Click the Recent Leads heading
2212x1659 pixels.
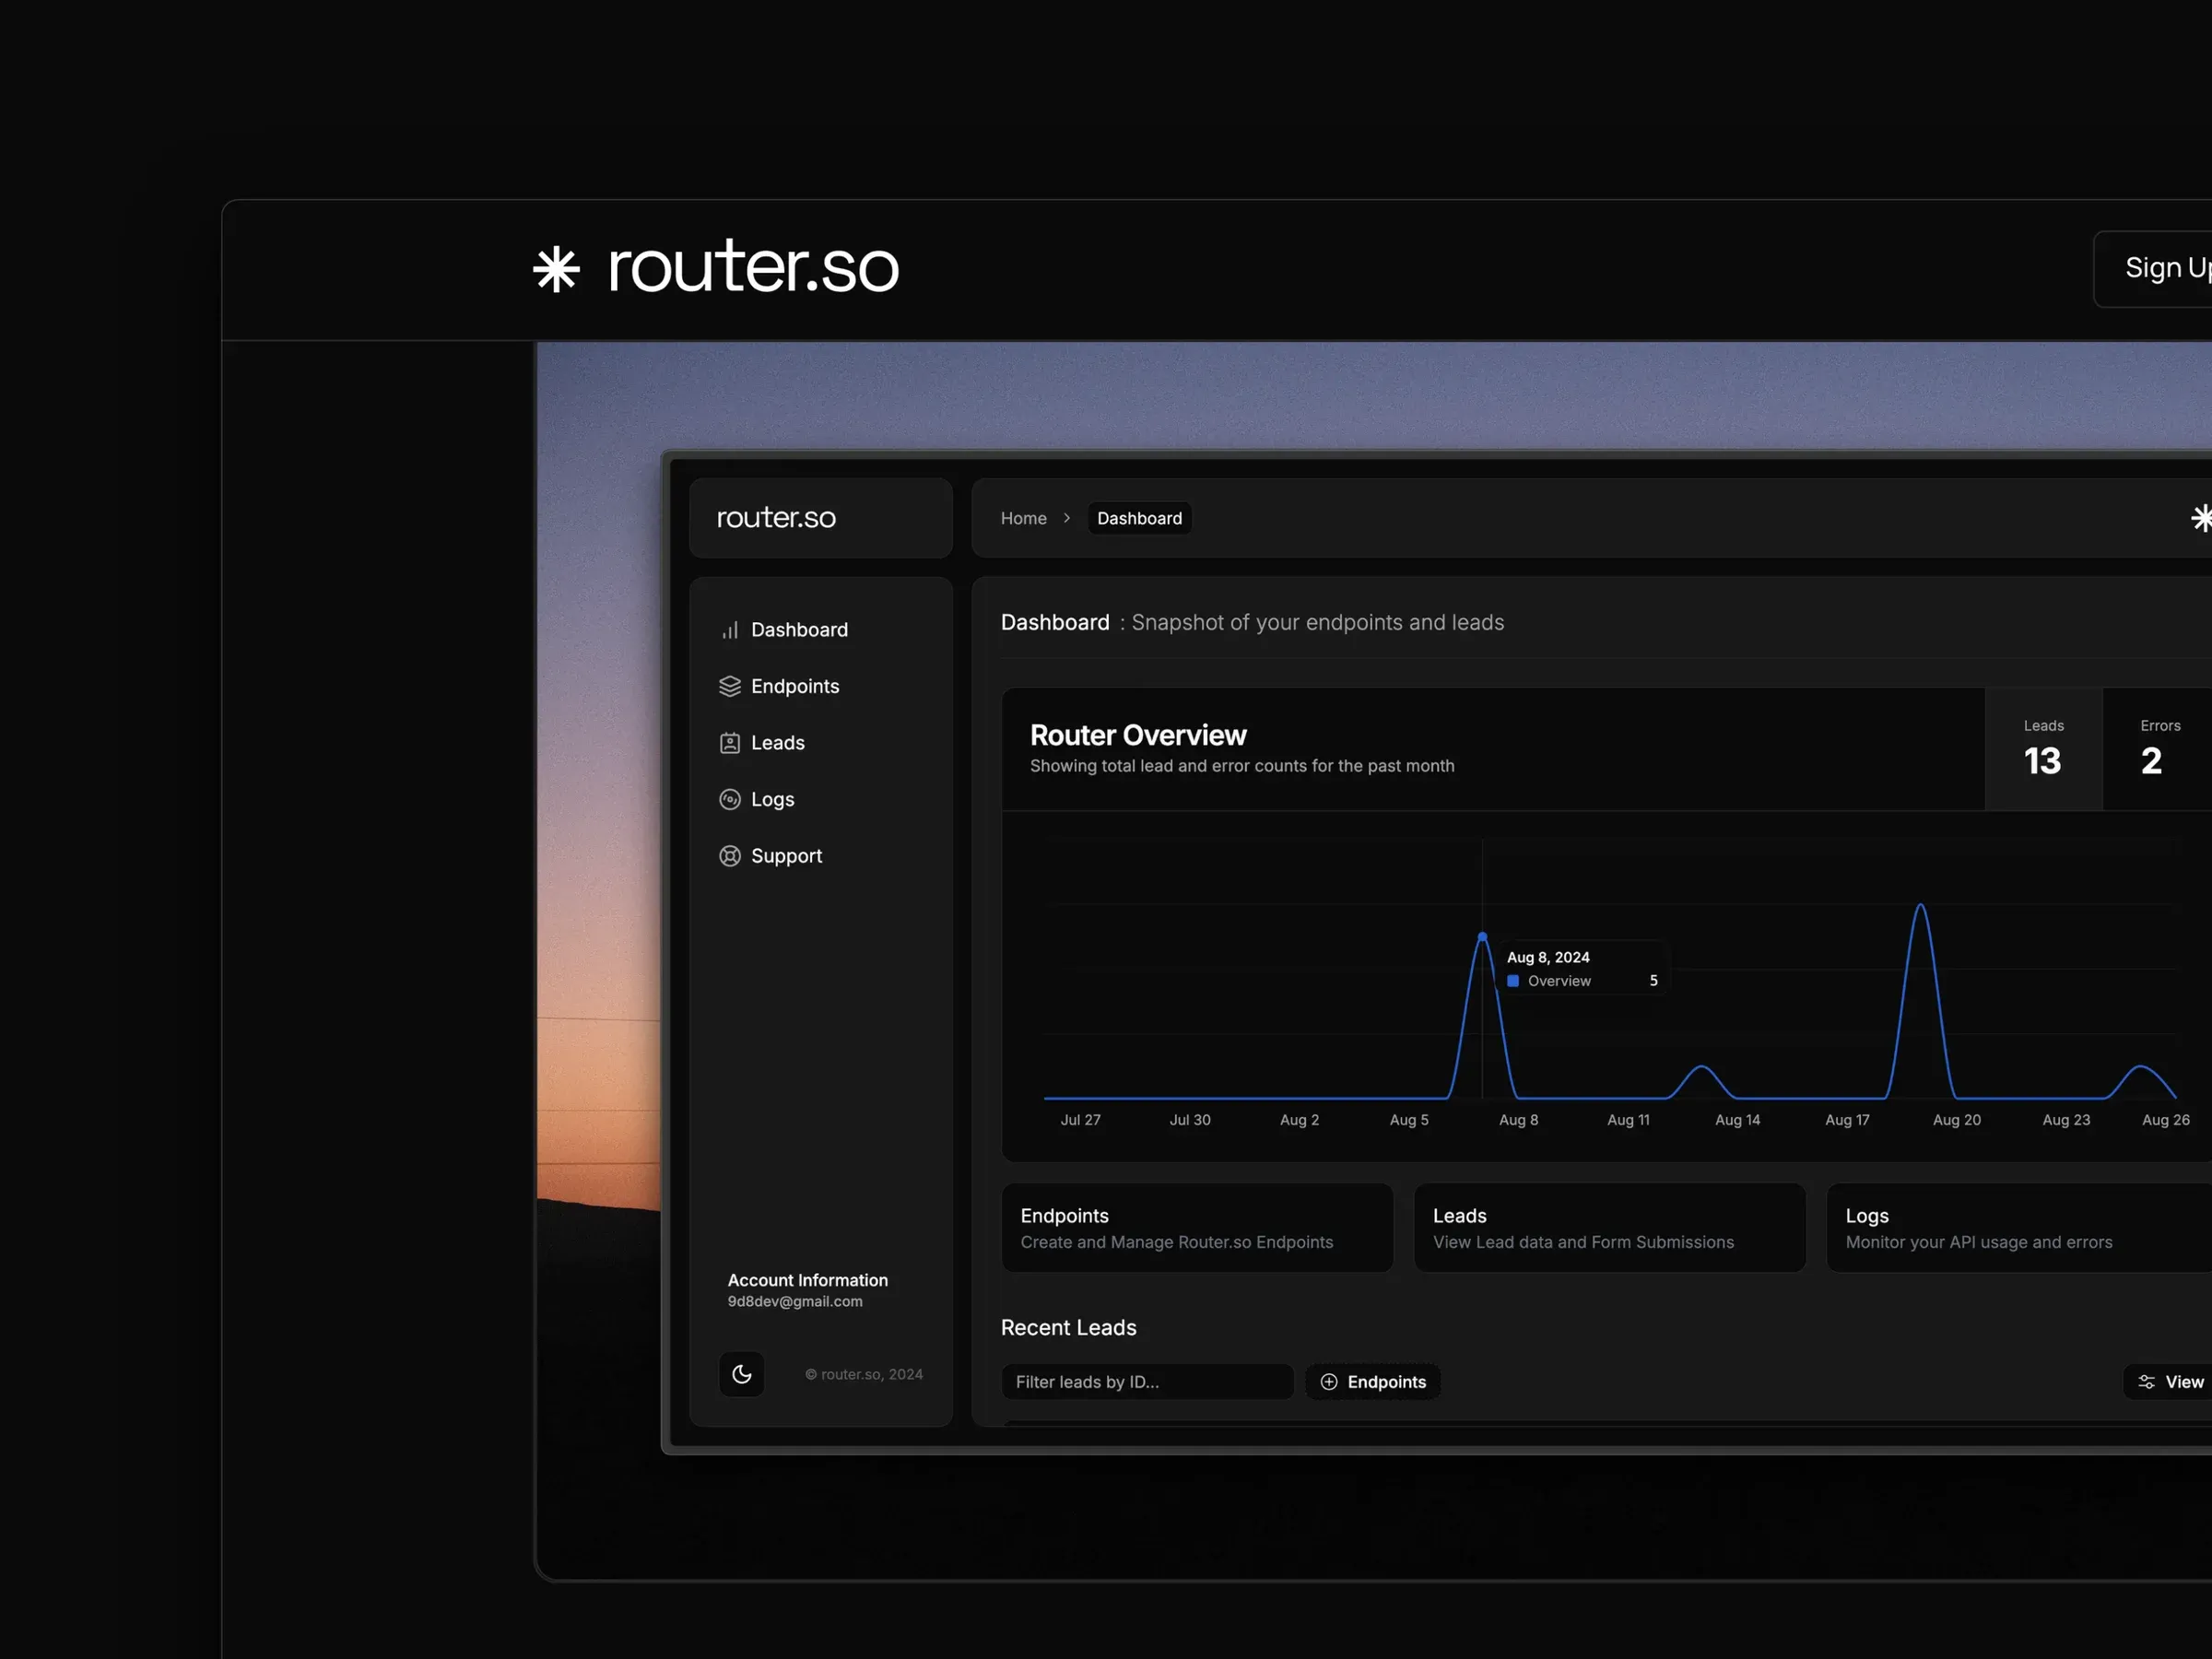click(1068, 1328)
